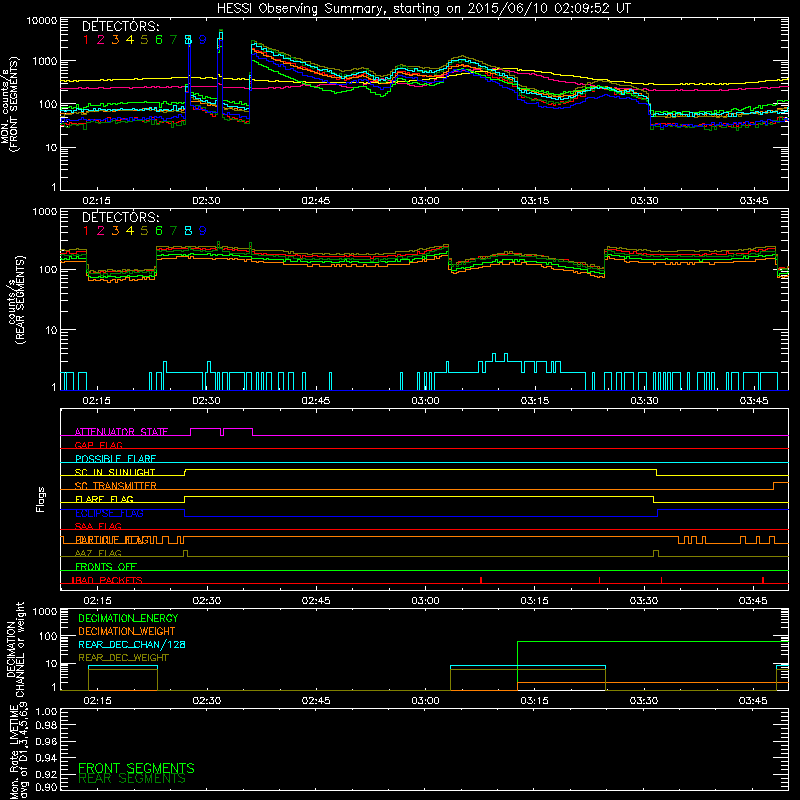
Task: Click the DECIMATION_ENERGY legend entry
Action: [128, 618]
